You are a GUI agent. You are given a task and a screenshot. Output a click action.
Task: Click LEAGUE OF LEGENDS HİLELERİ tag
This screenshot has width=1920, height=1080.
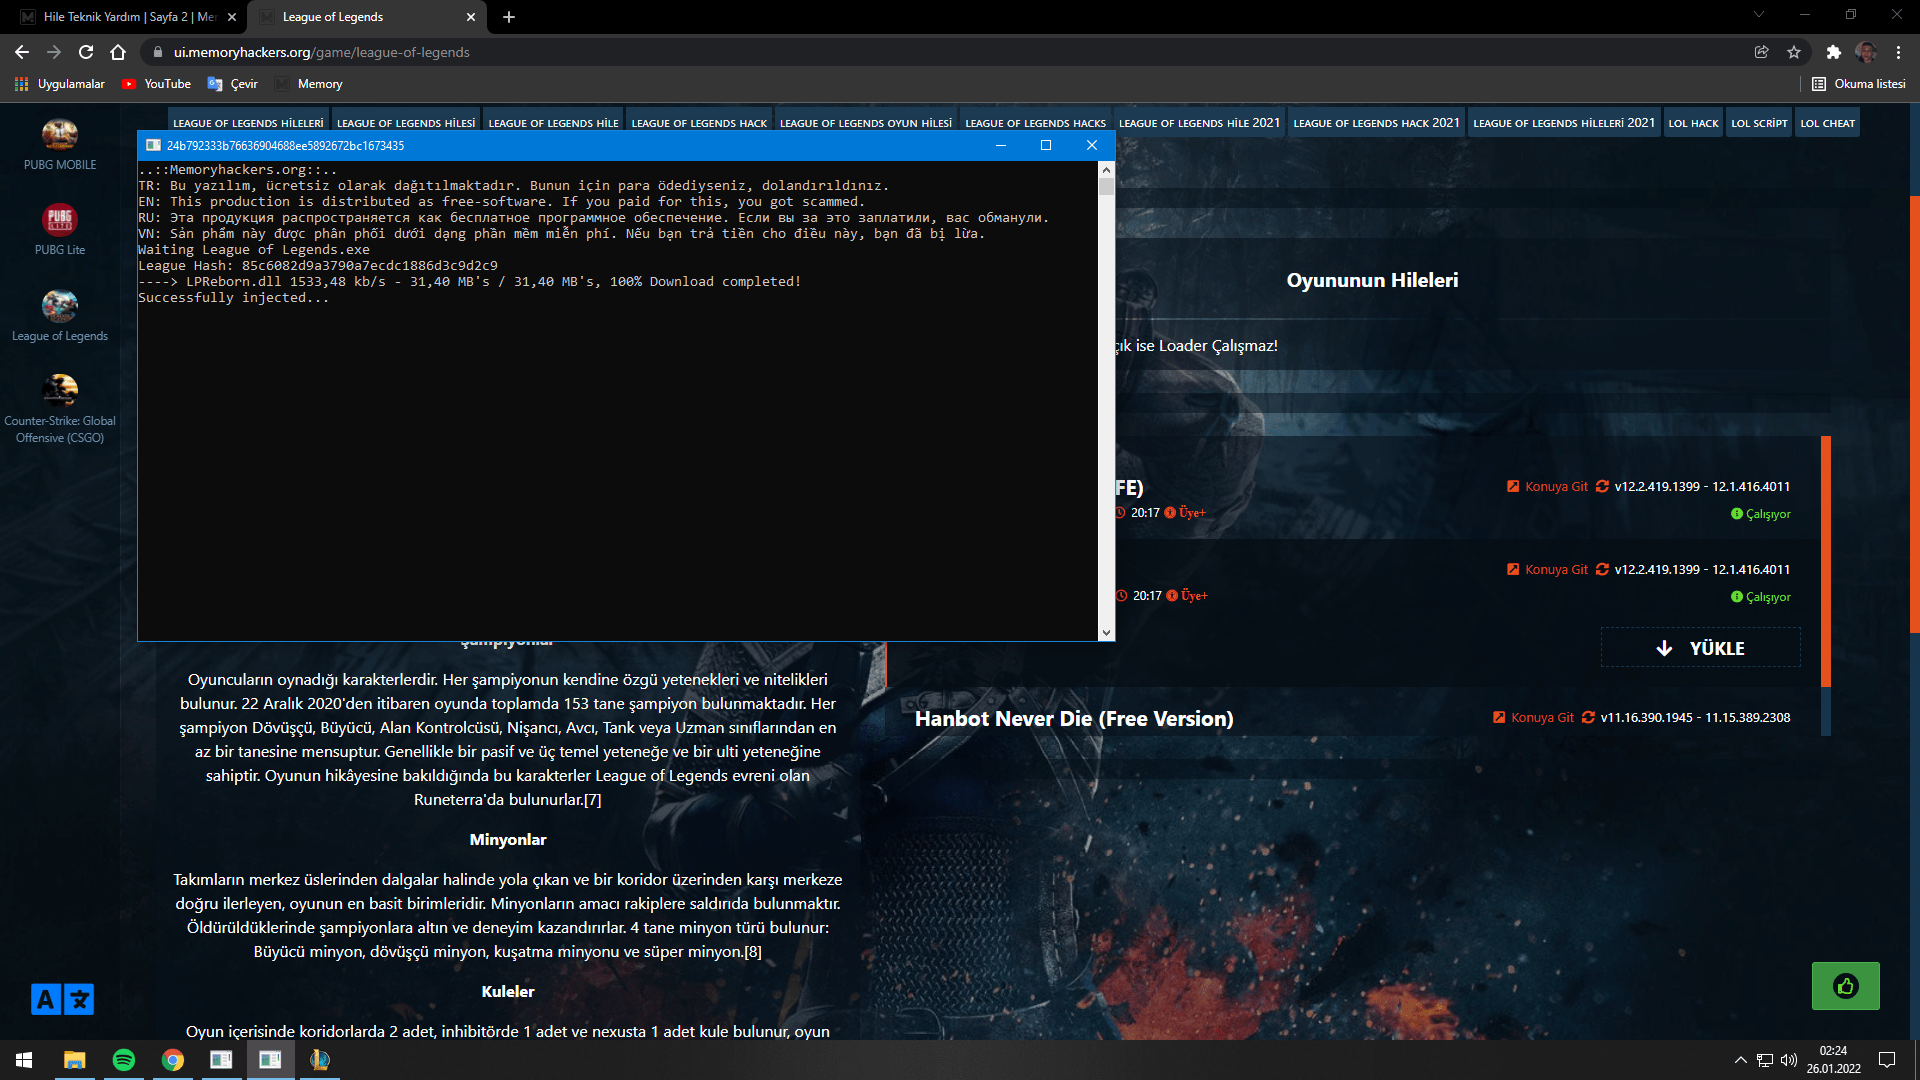(248, 123)
